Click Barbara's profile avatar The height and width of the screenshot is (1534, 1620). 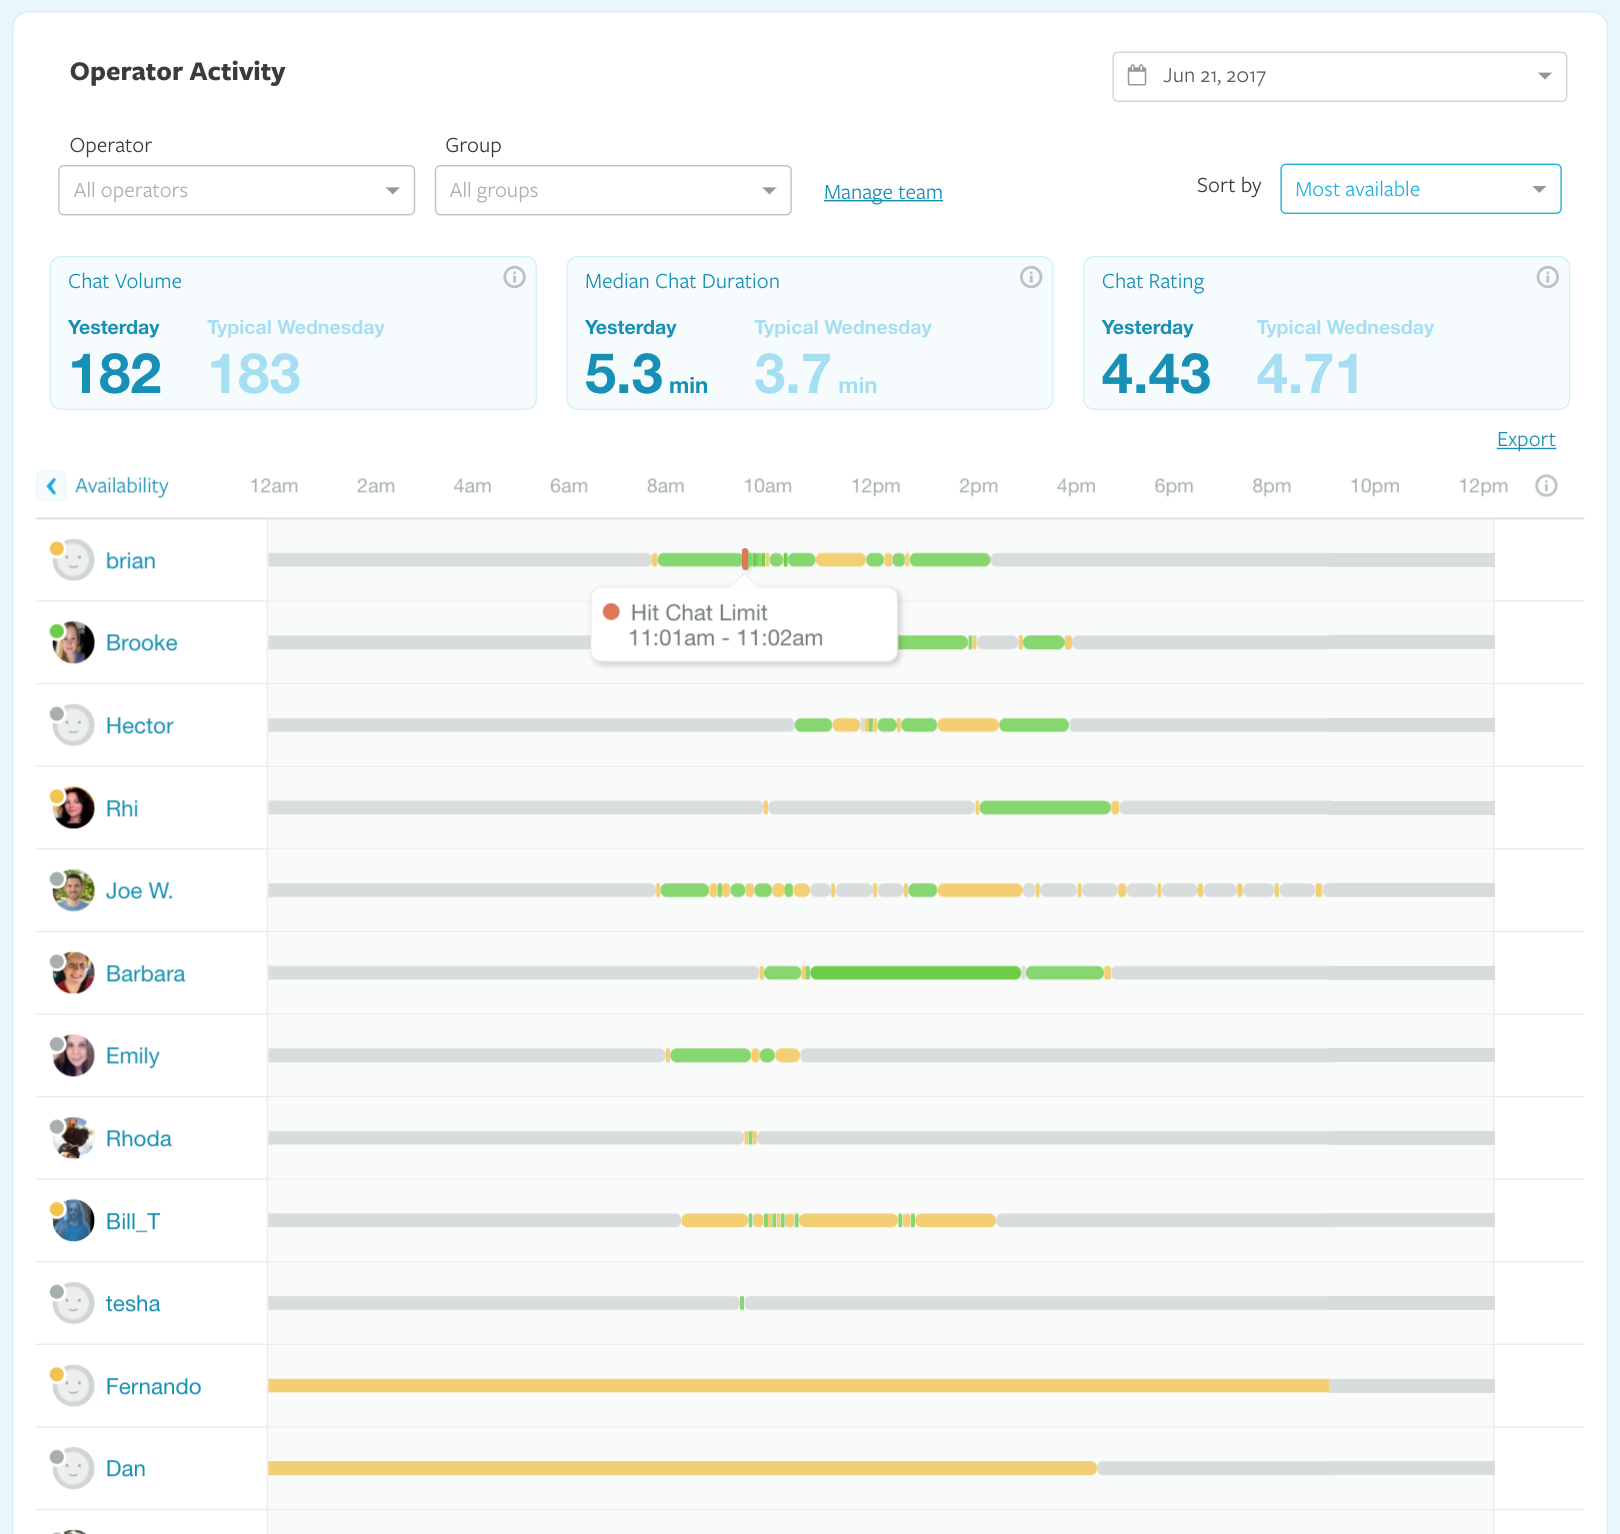pos(73,974)
